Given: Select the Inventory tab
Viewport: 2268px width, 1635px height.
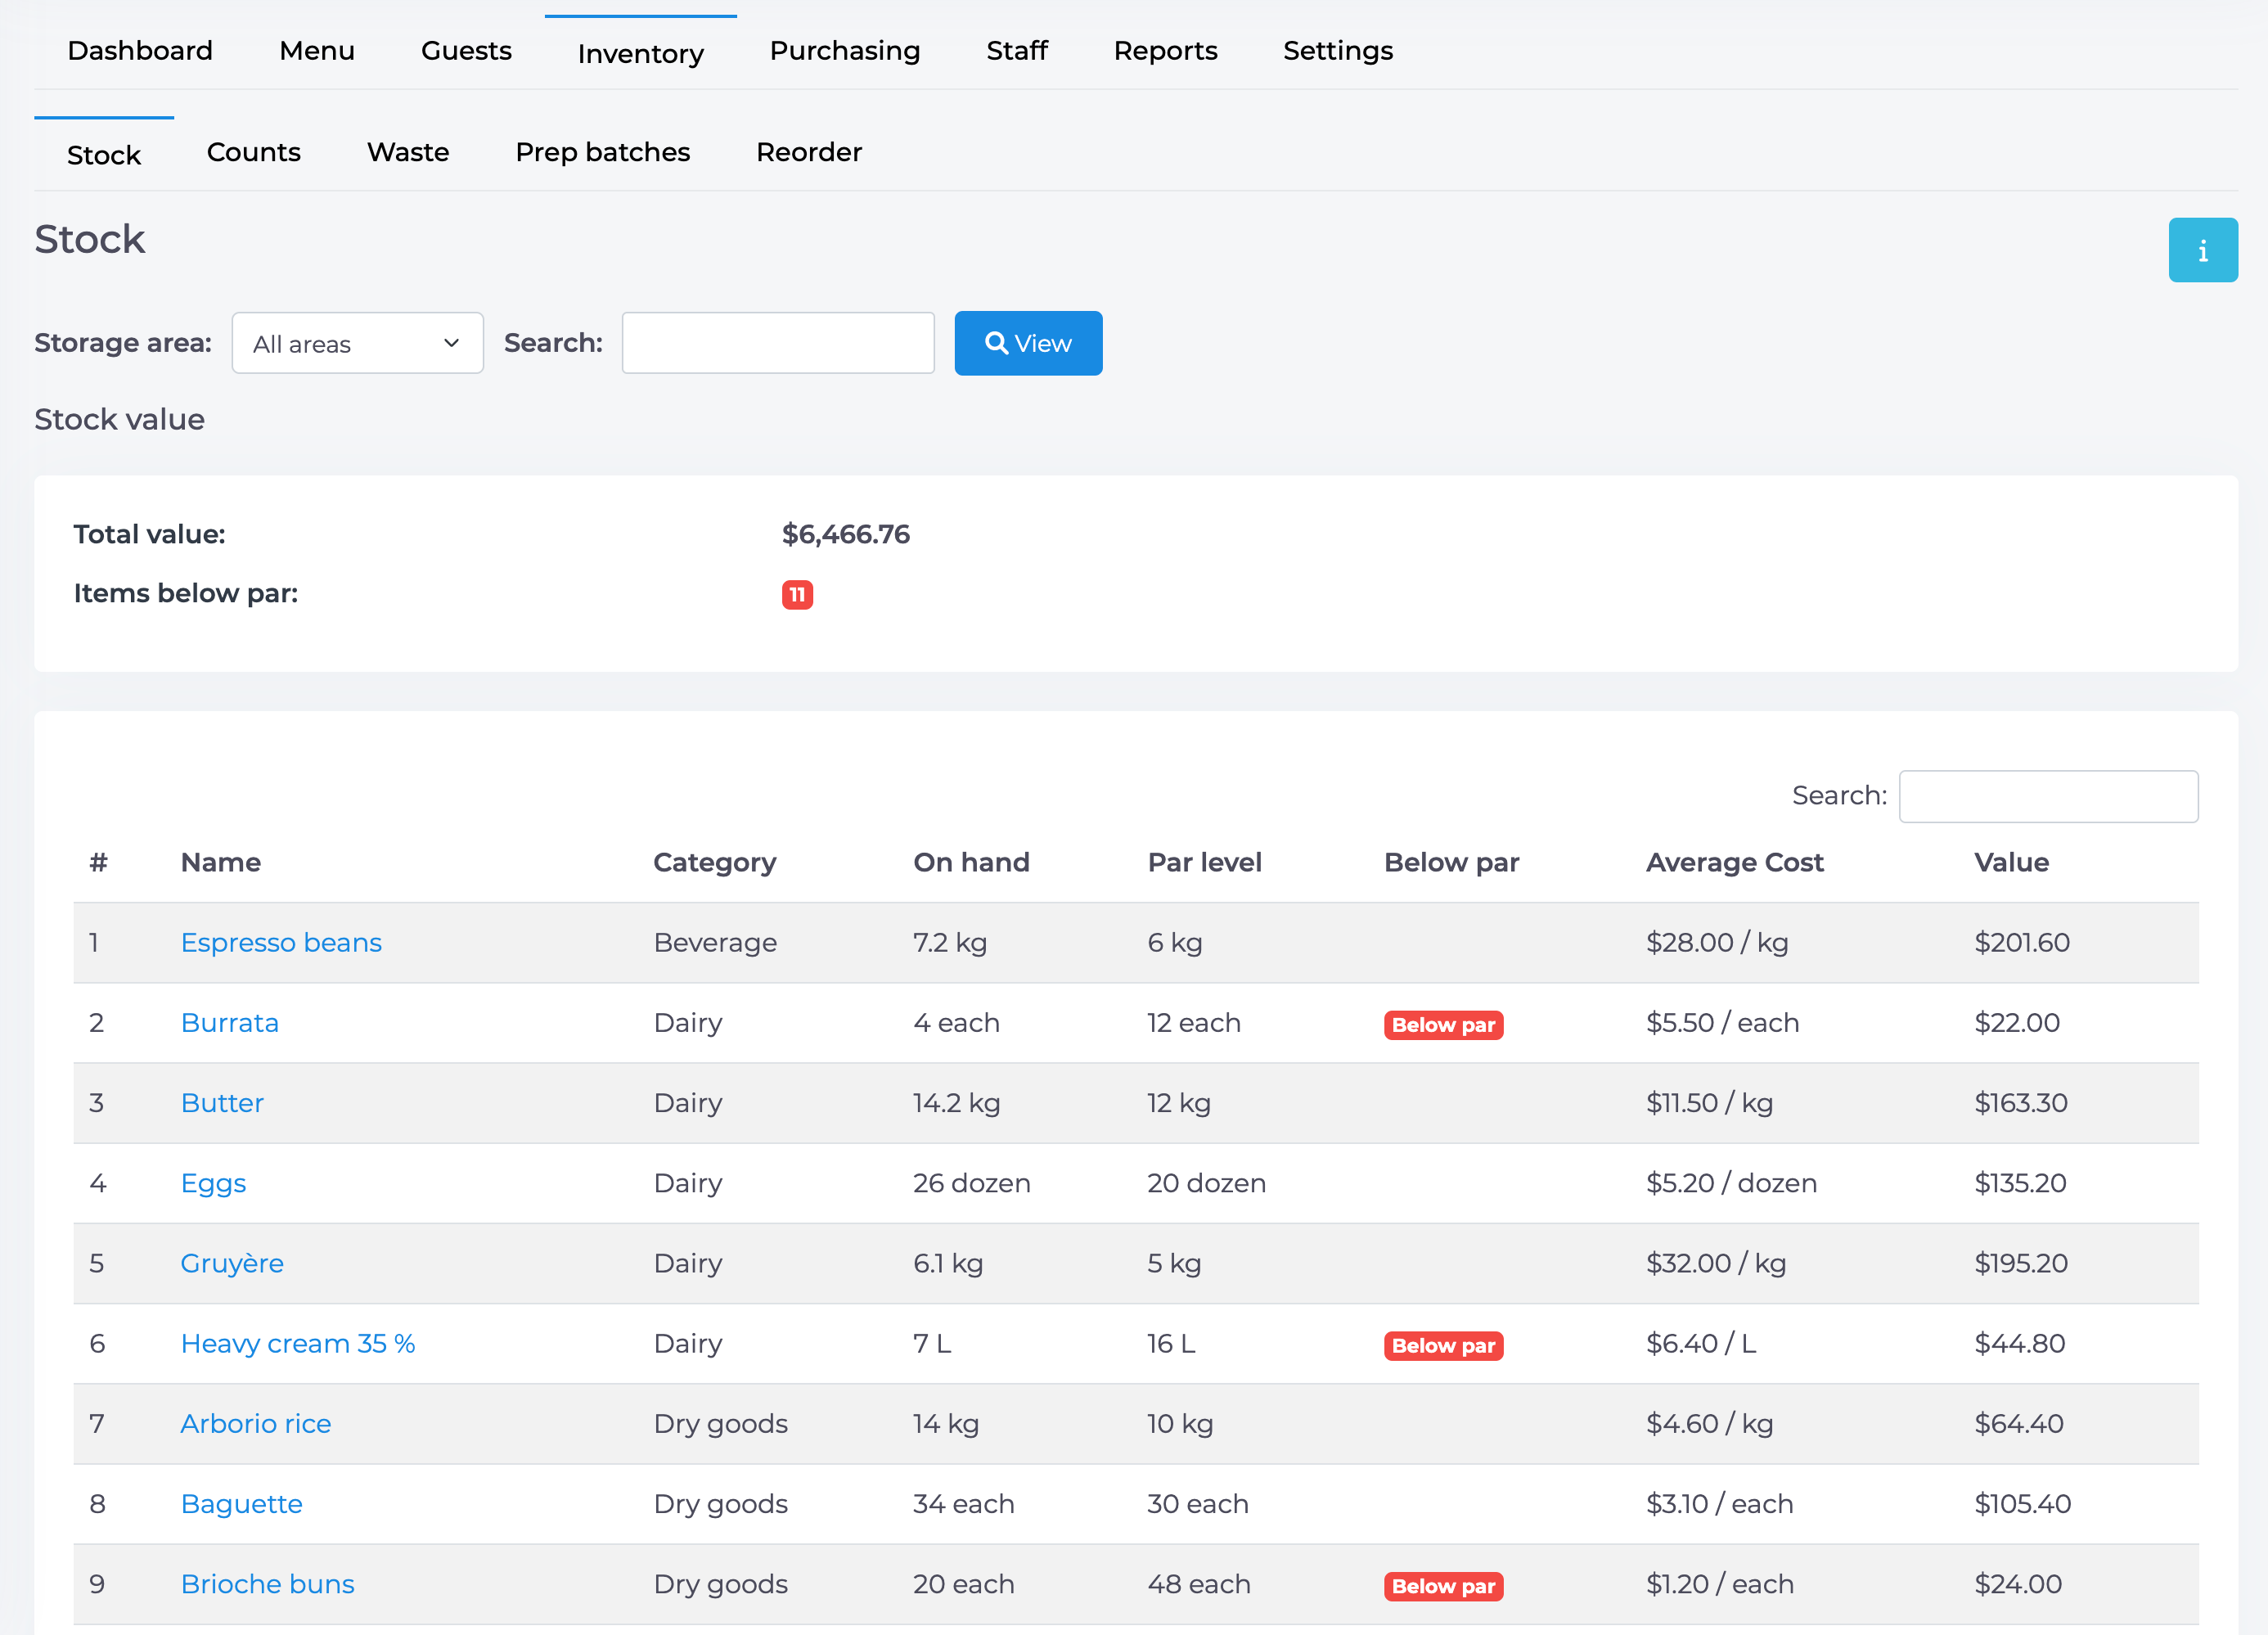Looking at the screenshot, I should pyautogui.click(x=641, y=53).
